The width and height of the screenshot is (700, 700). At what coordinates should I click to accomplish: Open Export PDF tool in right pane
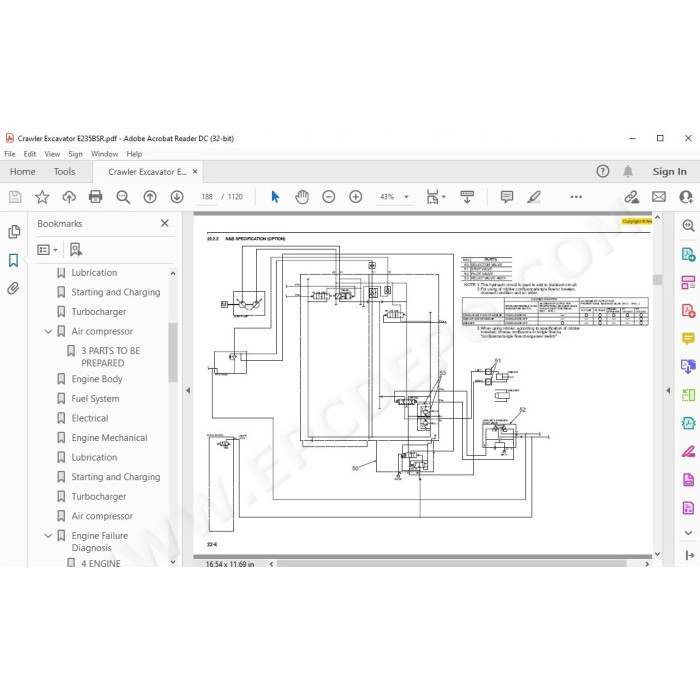pyautogui.click(x=688, y=254)
